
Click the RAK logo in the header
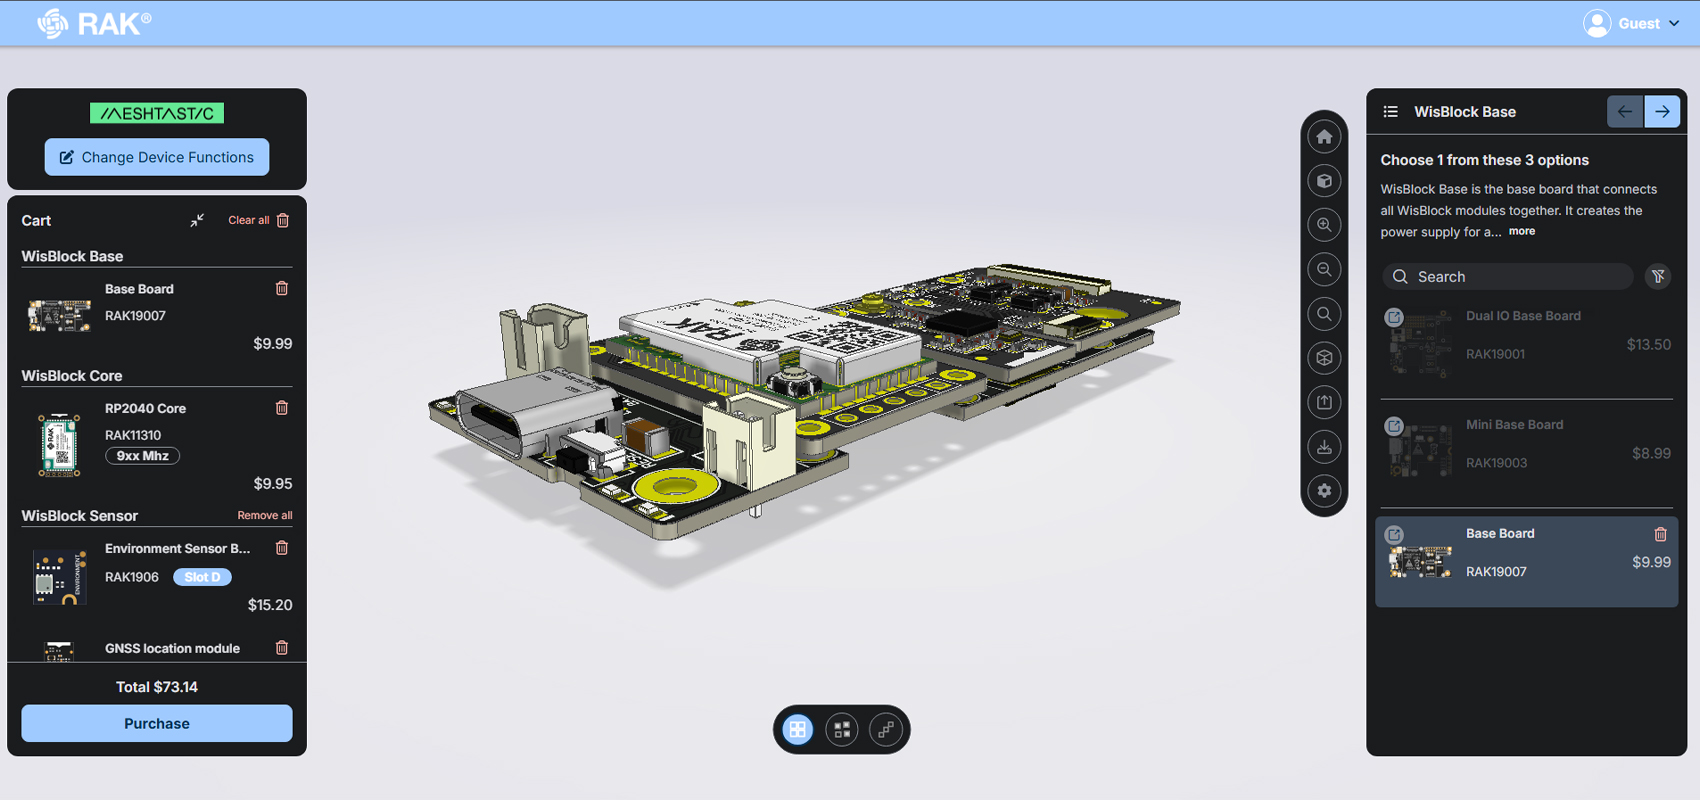[94, 23]
